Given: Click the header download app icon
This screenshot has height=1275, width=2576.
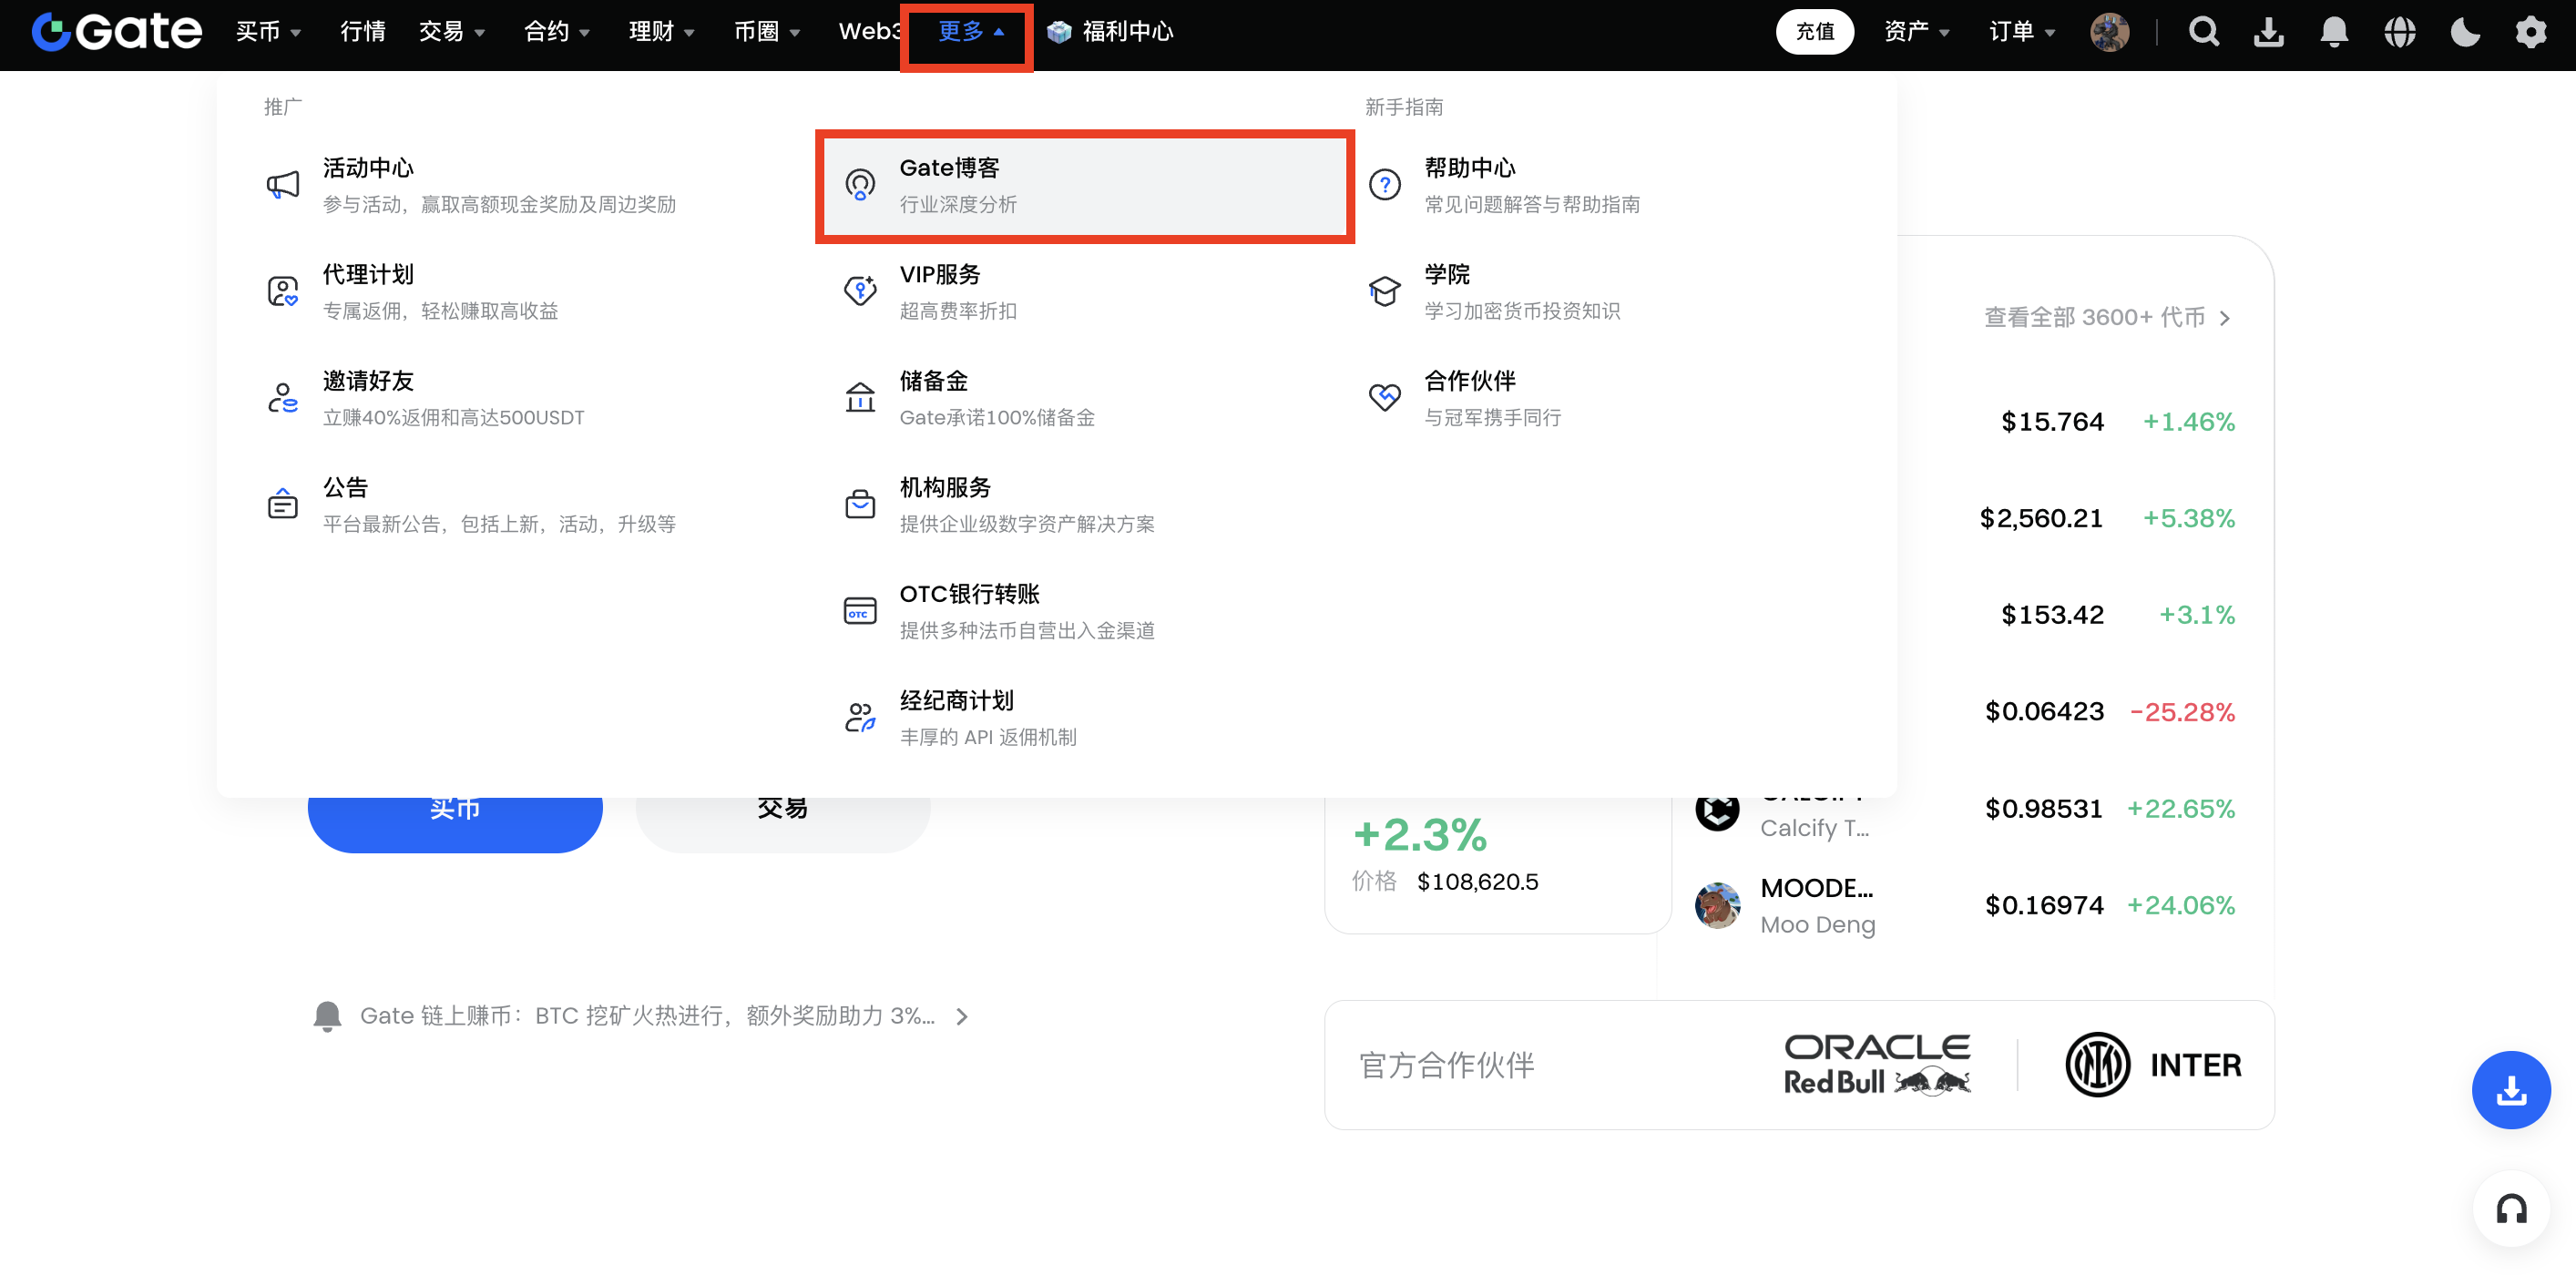Looking at the screenshot, I should pos(2268,32).
